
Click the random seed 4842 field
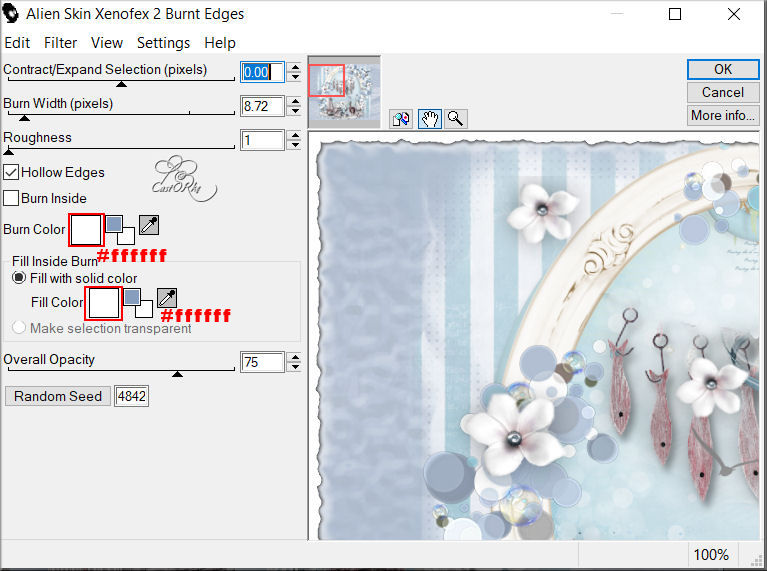click(x=132, y=396)
